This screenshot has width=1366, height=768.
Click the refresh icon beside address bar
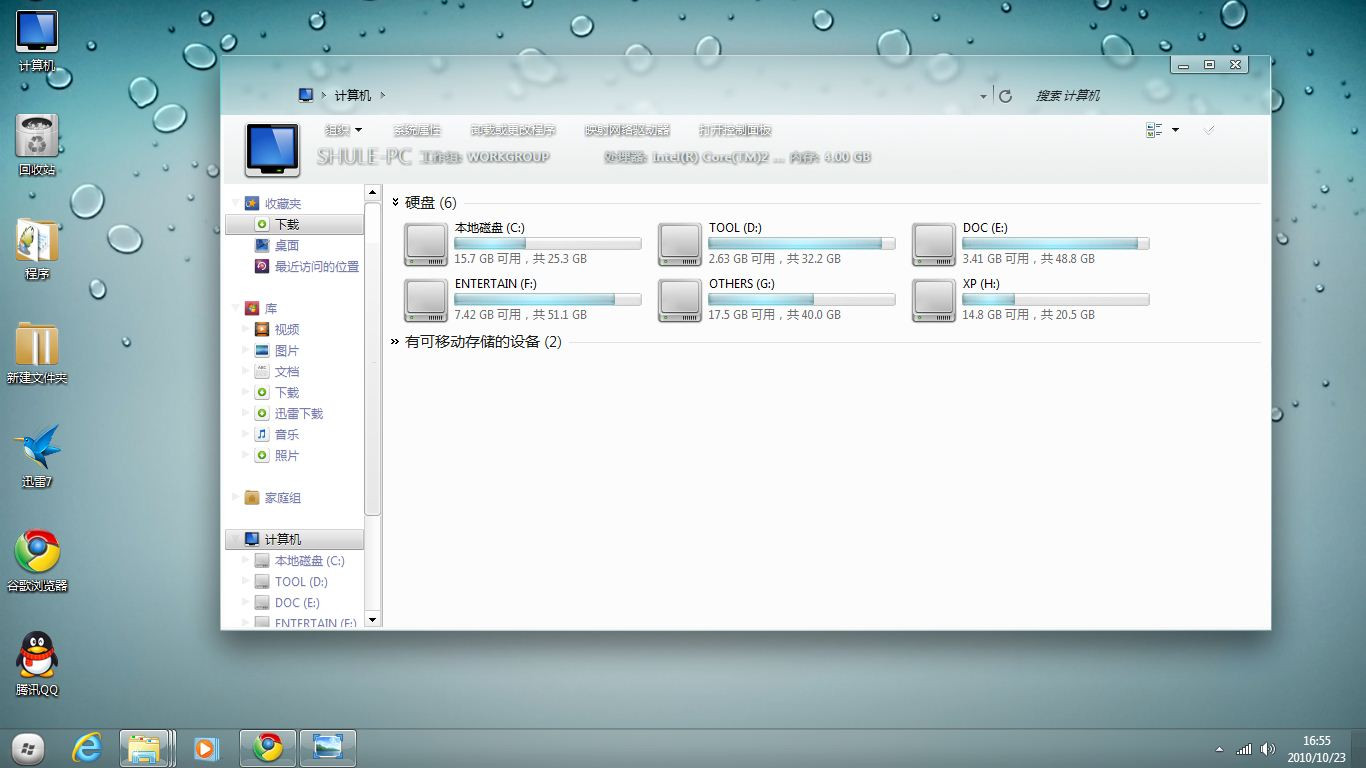point(1005,96)
